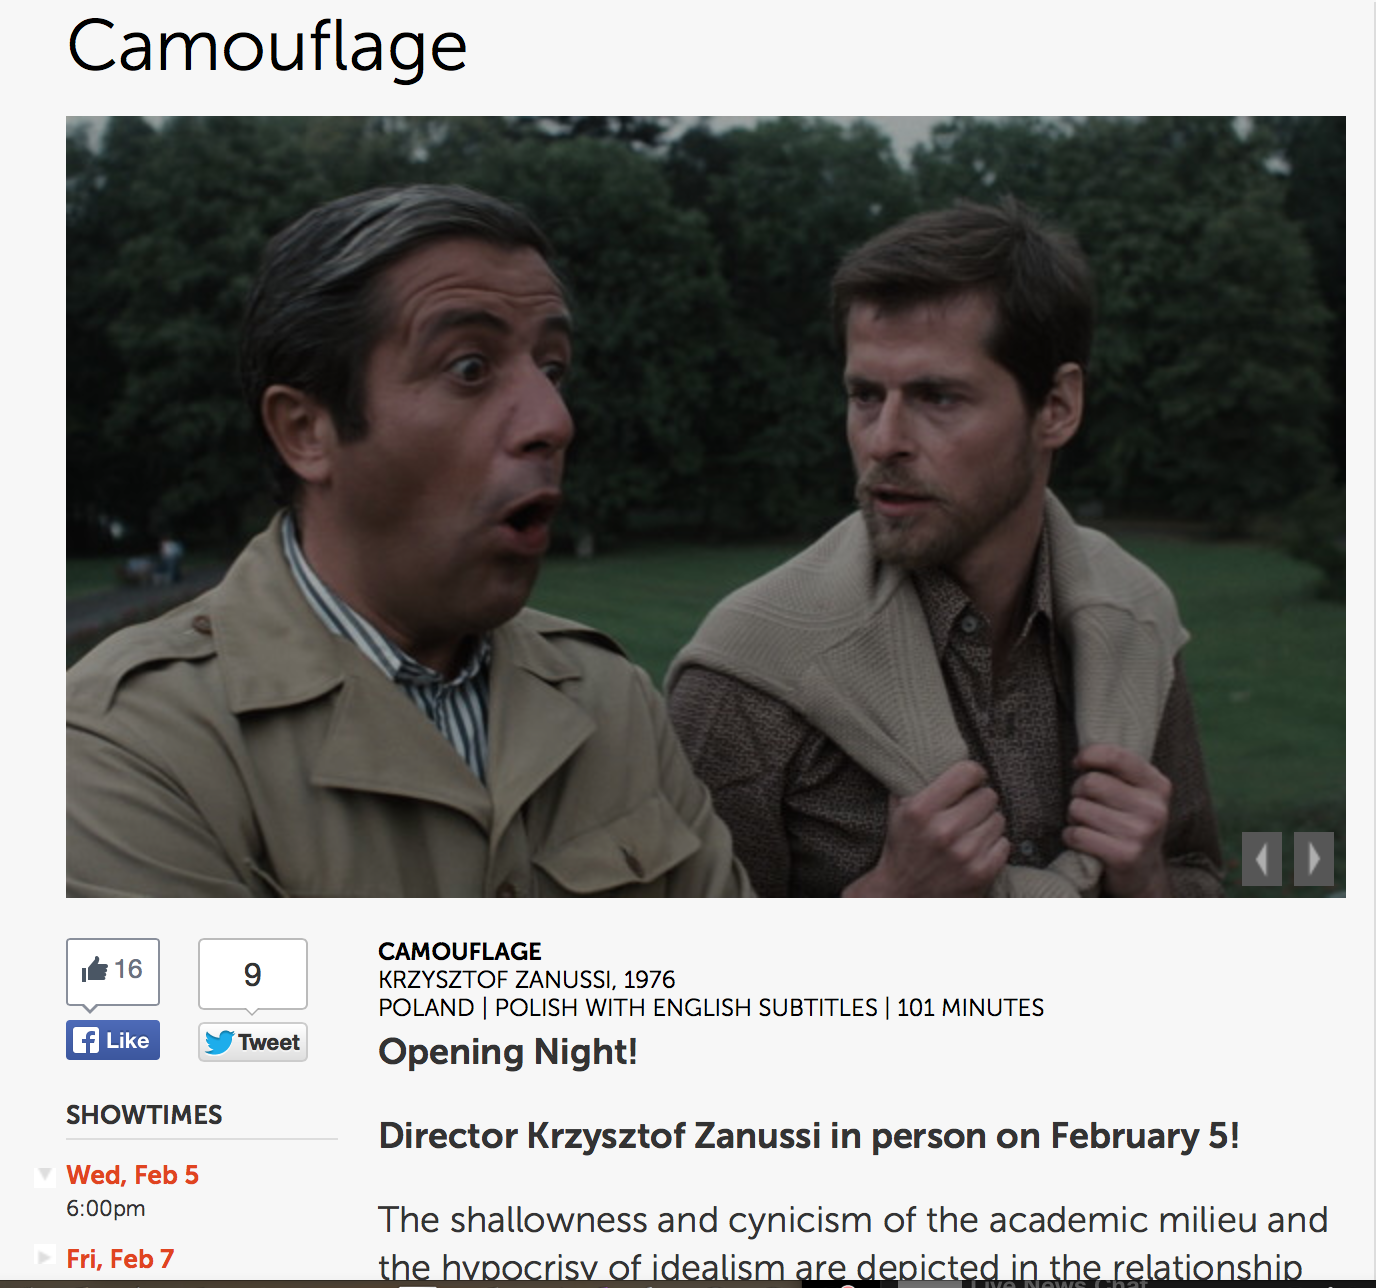Select the 6:00pm showtime

point(106,1208)
